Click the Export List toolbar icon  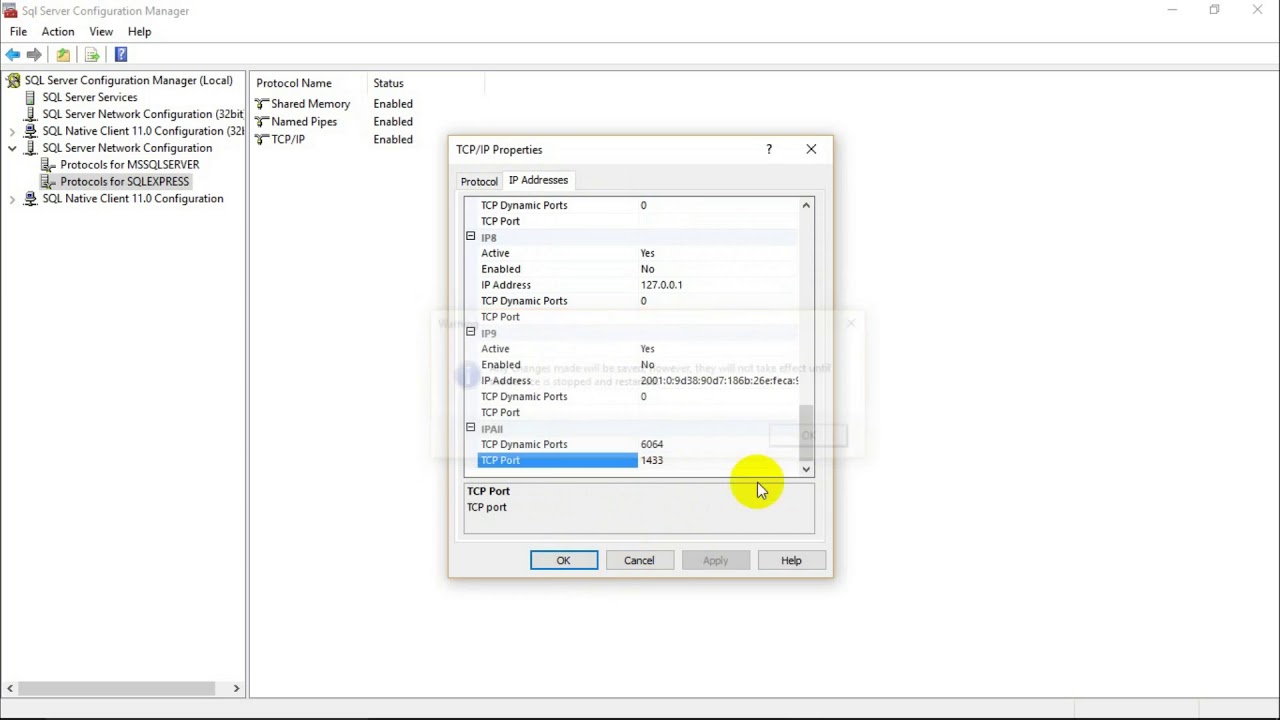[x=92, y=54]
